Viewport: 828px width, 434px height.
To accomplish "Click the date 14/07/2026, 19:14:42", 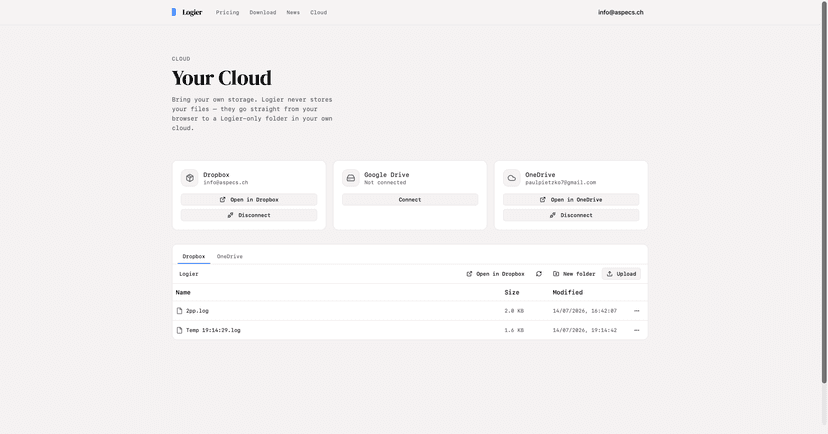I will point(585,330).
